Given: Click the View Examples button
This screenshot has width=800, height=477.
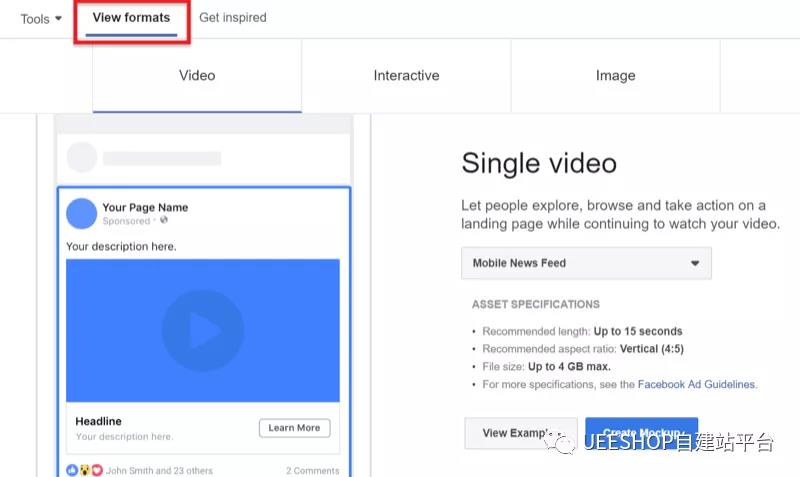Looking at the screenshot, I should [x=521, y=433].
